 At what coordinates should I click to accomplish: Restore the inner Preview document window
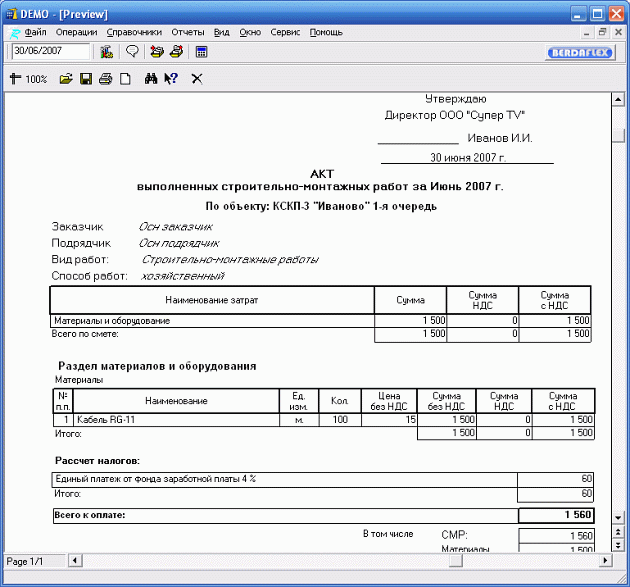tap(602, 32)
